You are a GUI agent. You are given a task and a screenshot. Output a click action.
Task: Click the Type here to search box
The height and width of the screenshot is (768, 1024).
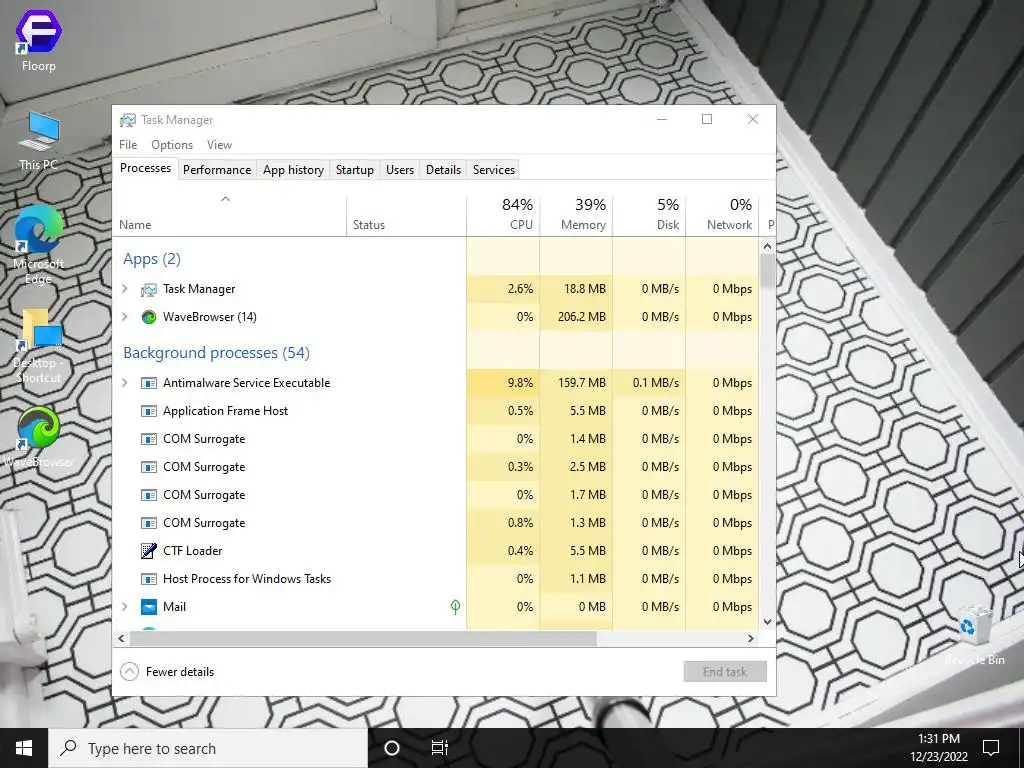point(208,748)
